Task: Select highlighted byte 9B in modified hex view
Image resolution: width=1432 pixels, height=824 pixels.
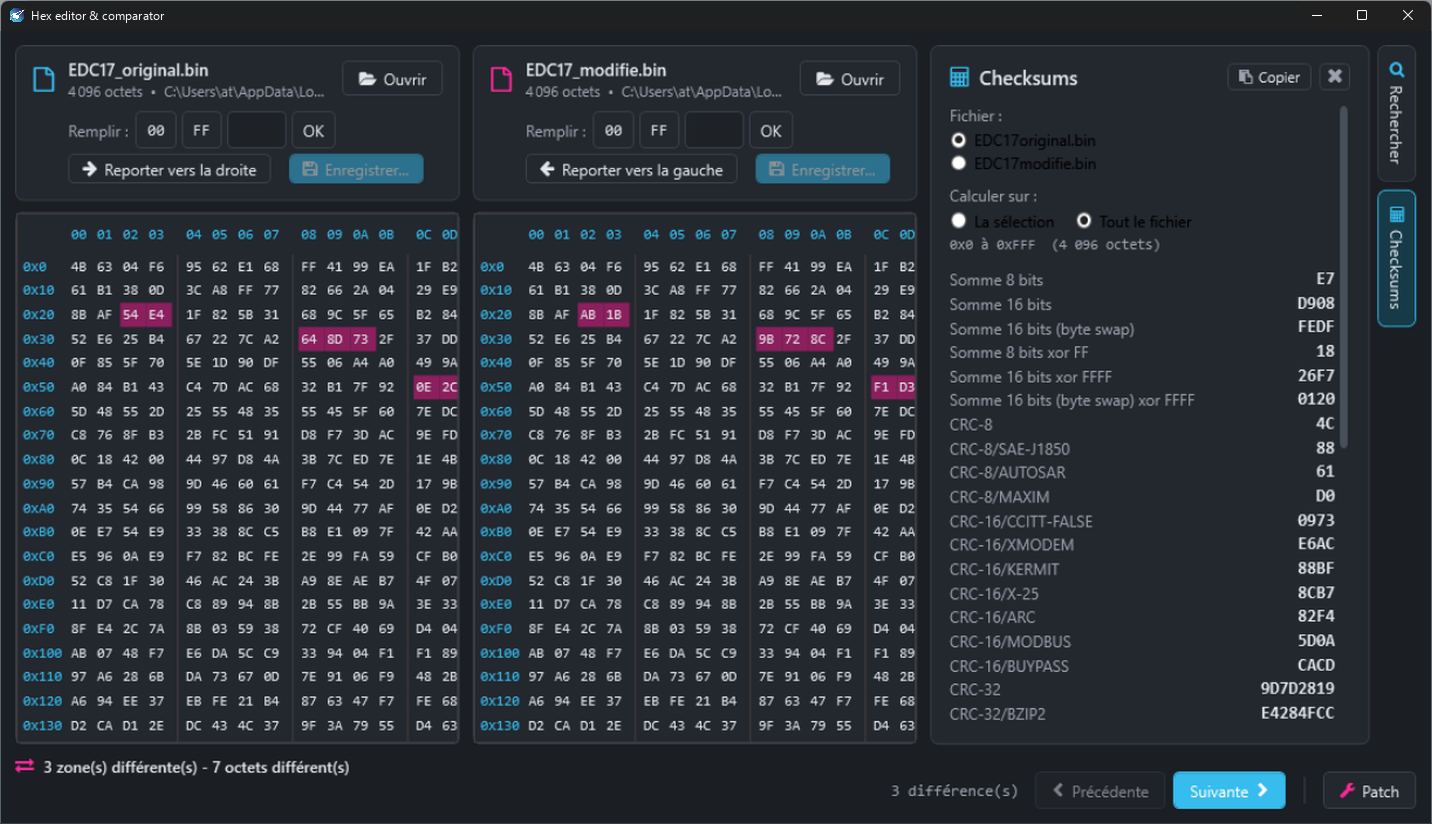Action: coord(766,339)
